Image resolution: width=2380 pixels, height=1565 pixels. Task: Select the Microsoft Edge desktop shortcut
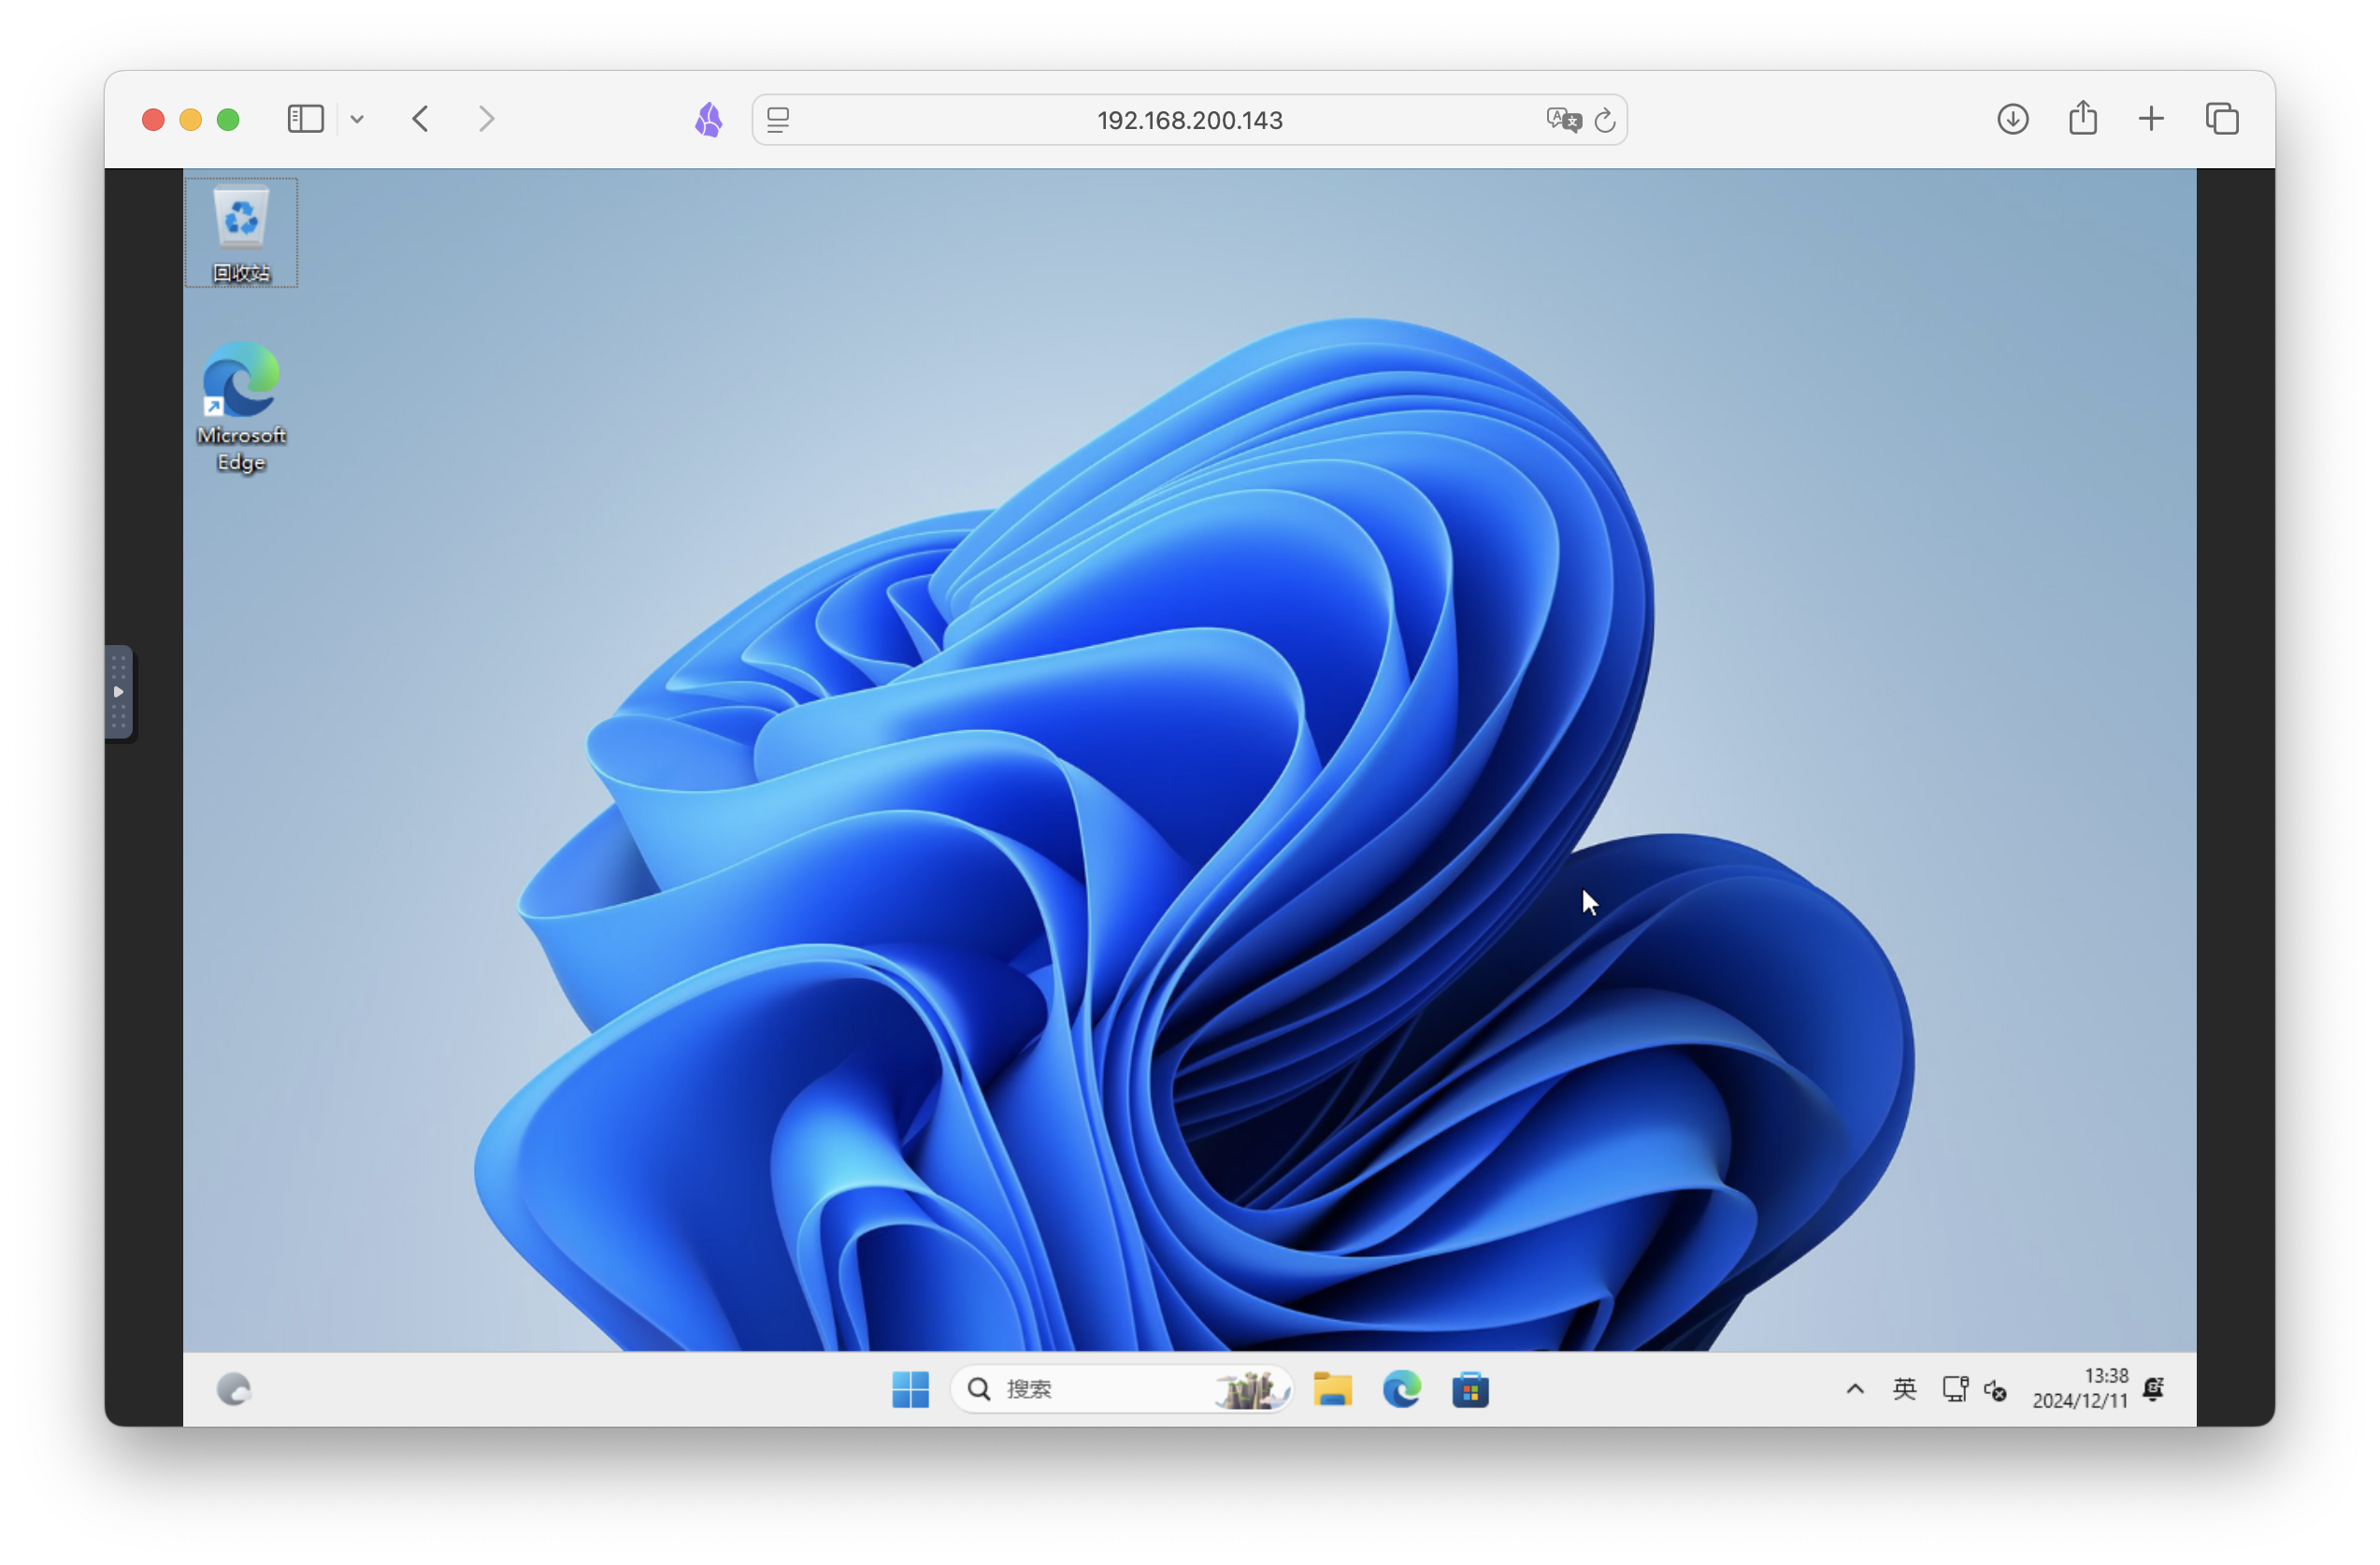tap(241, 406)
